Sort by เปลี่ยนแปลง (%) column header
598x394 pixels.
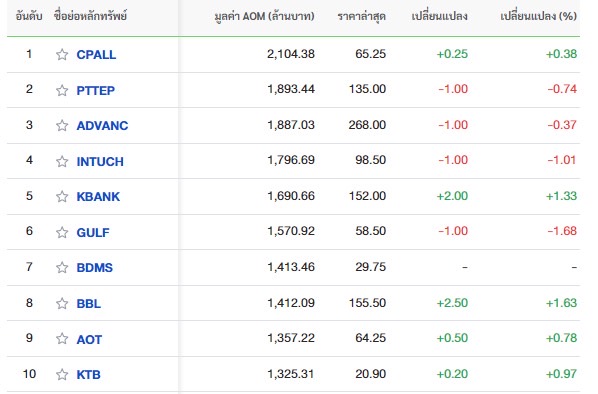(538, 16)
